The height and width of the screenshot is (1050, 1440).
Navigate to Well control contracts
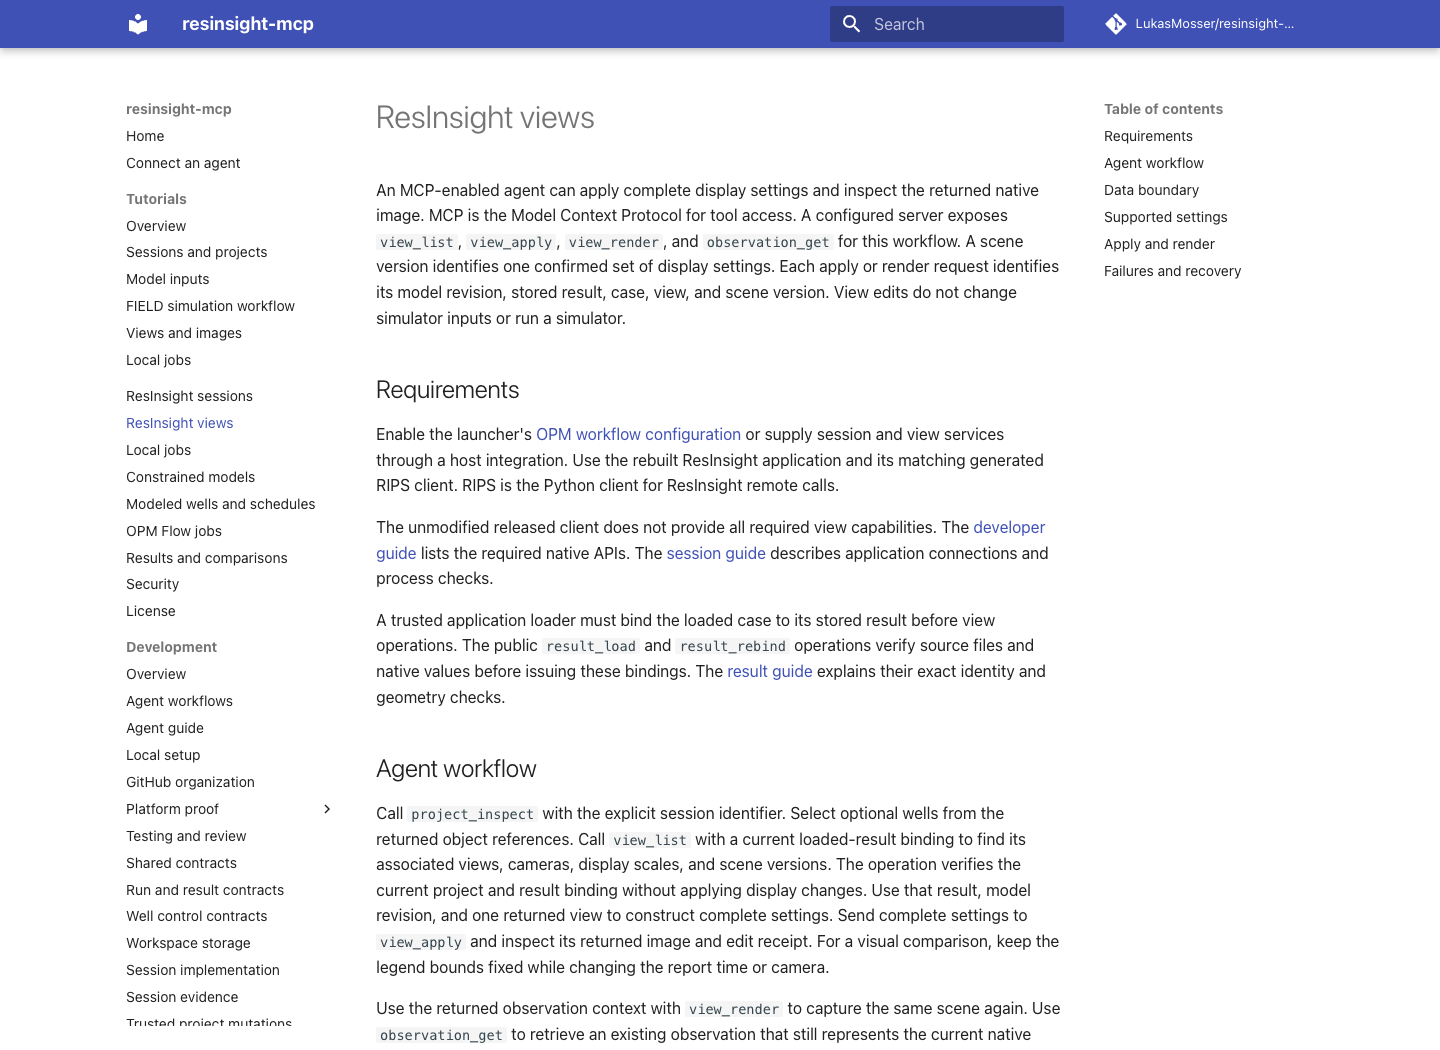[x=196, y=916]
